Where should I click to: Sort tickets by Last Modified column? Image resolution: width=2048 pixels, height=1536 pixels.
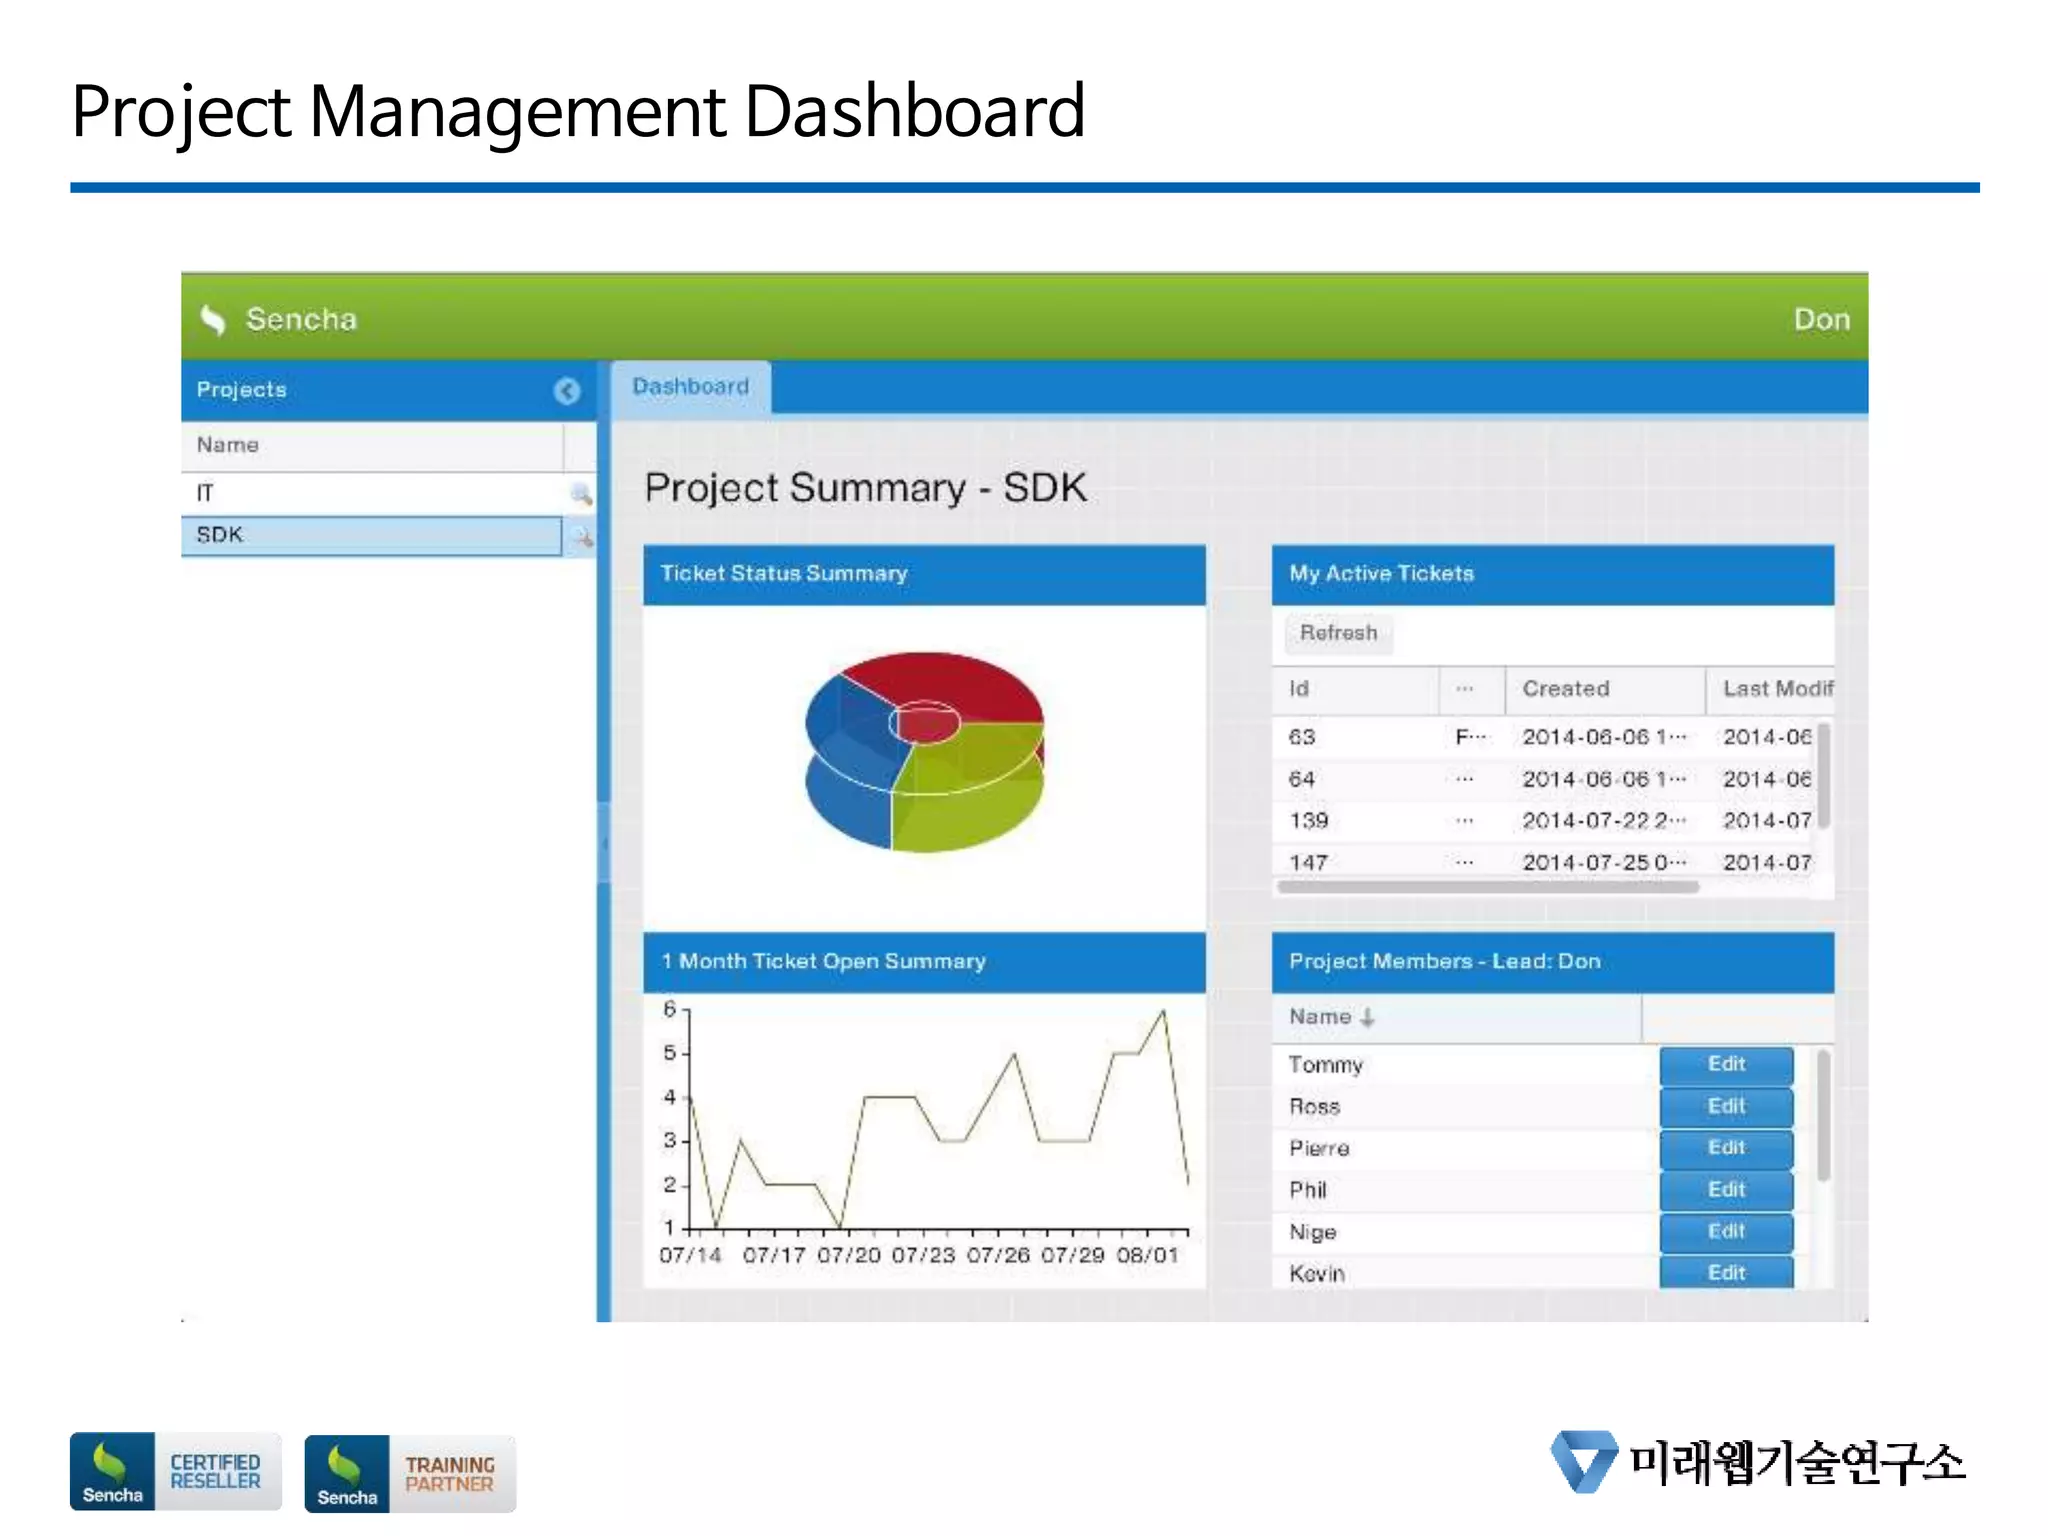pyautogui.click(x=1770, y=689)
